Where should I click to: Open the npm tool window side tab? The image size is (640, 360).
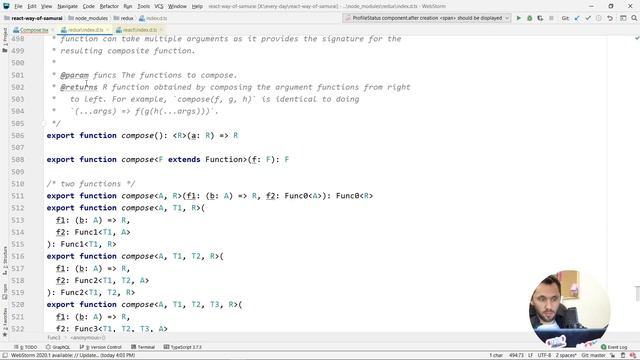[5, 291]
